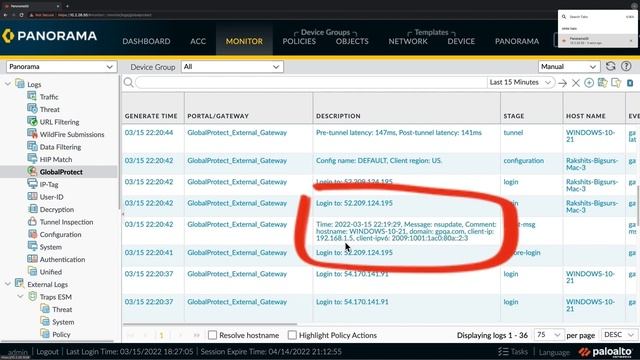Select the Traps ESM Threat tree item
This screenshot has height=360, width=640.
tap(62, 309)
